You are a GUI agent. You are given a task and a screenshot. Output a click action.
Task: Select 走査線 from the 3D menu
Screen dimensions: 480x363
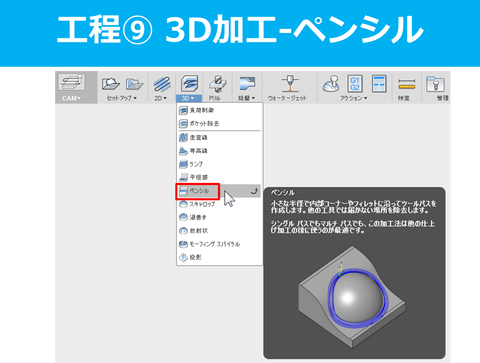tap(219, 137)
